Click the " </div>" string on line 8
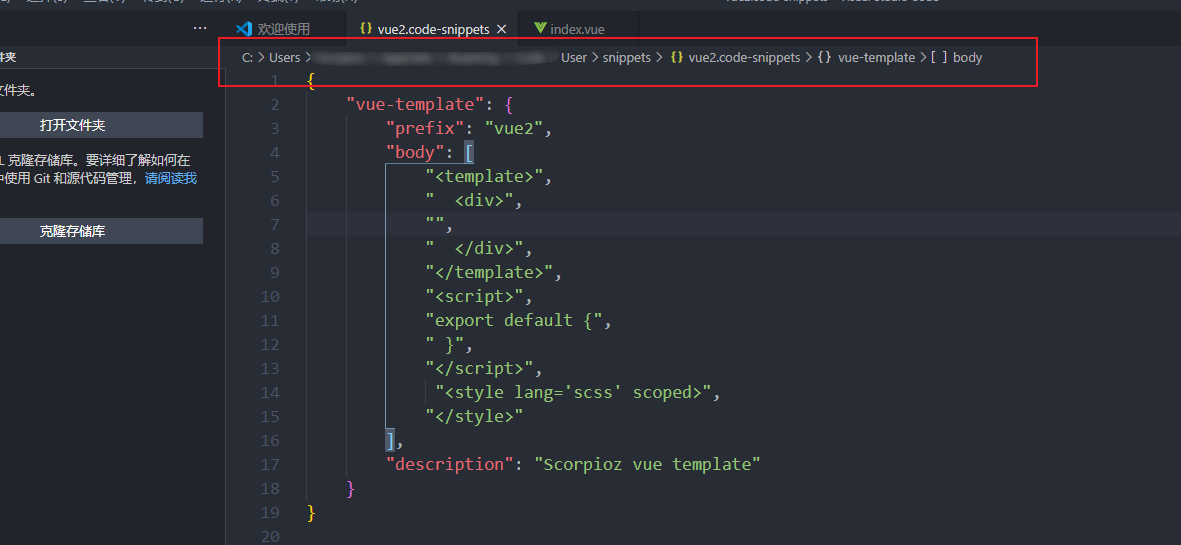The width and height of the screenshot is (1181, 545). click(x=474, y=249)
